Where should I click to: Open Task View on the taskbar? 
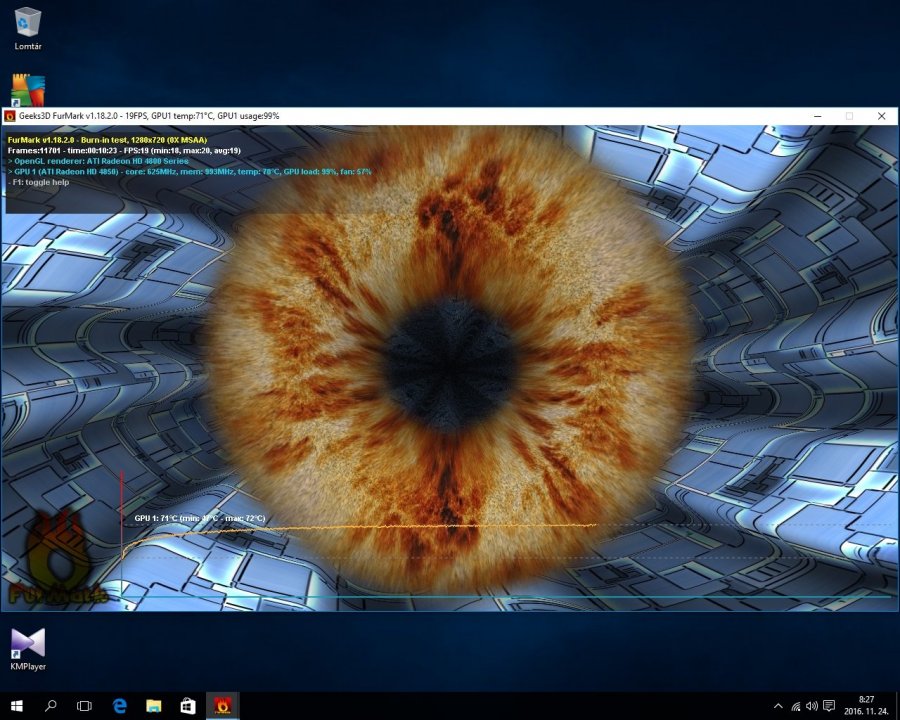pos(84,706)
